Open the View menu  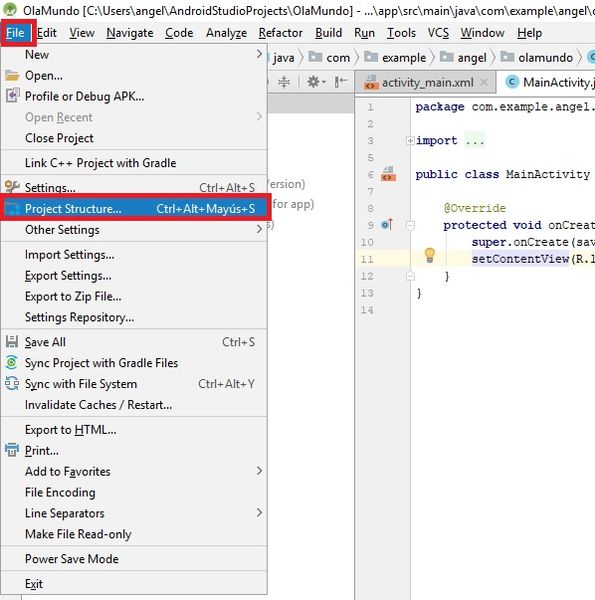click(82, 33)
